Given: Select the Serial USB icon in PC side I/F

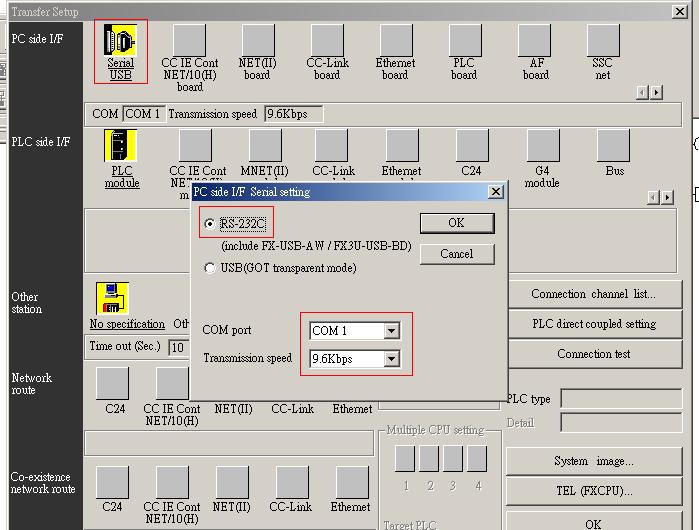Looking at the screenshot, I should tap(120, 42).
